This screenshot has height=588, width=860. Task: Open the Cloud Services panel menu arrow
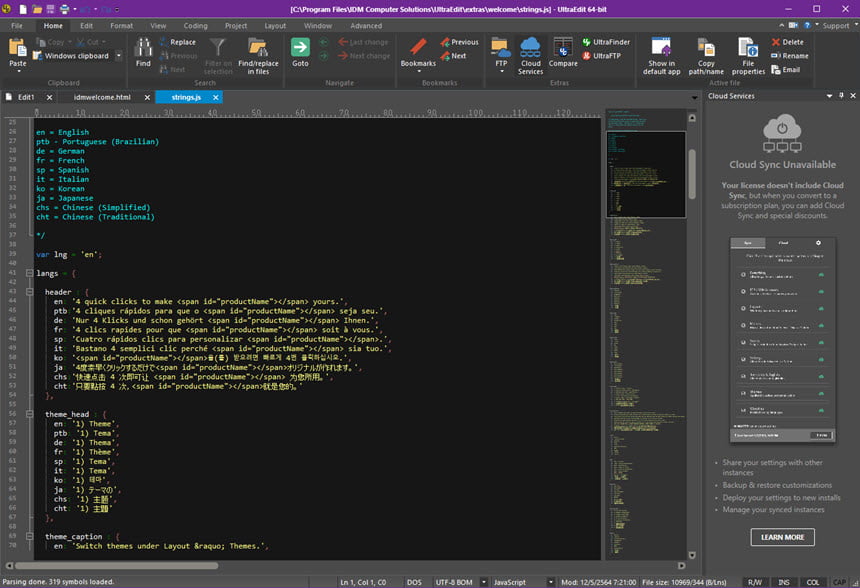(x=829, y=96)
